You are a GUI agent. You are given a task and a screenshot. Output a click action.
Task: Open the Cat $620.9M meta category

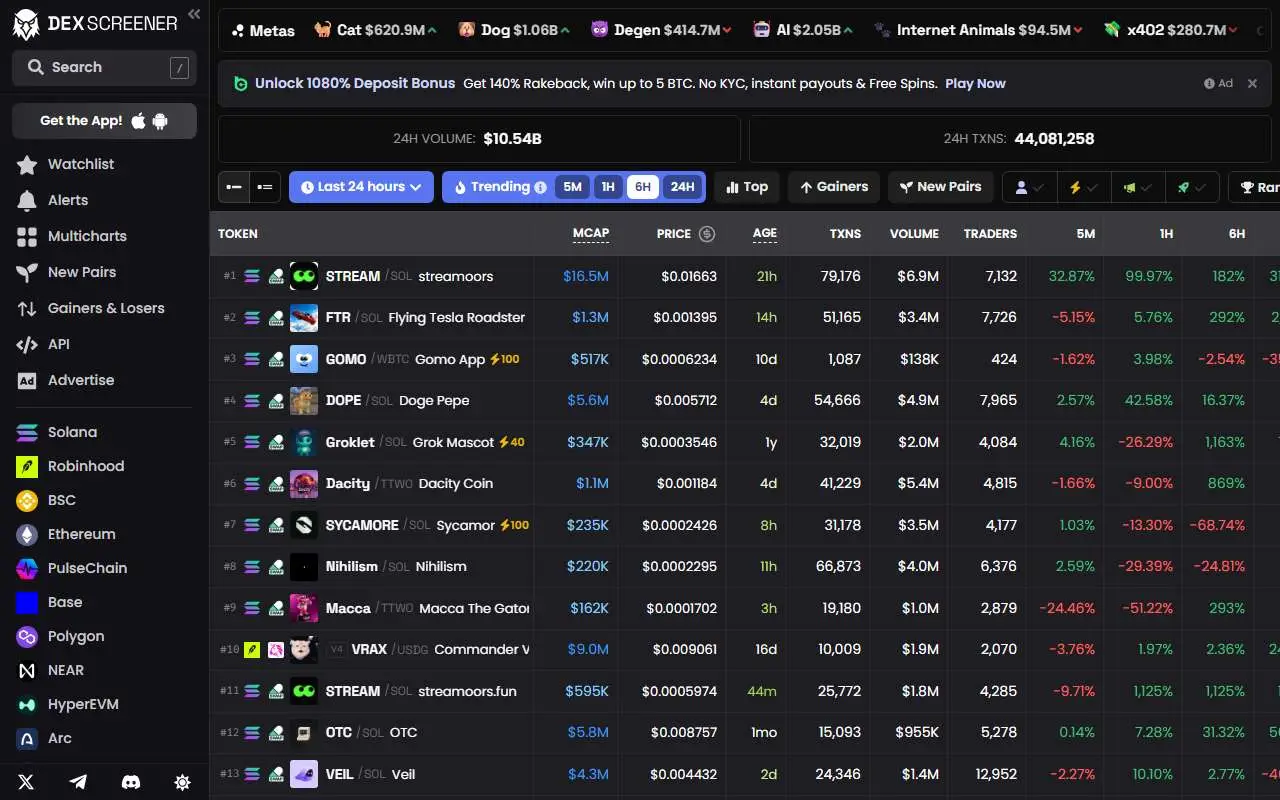pos(375,31)
